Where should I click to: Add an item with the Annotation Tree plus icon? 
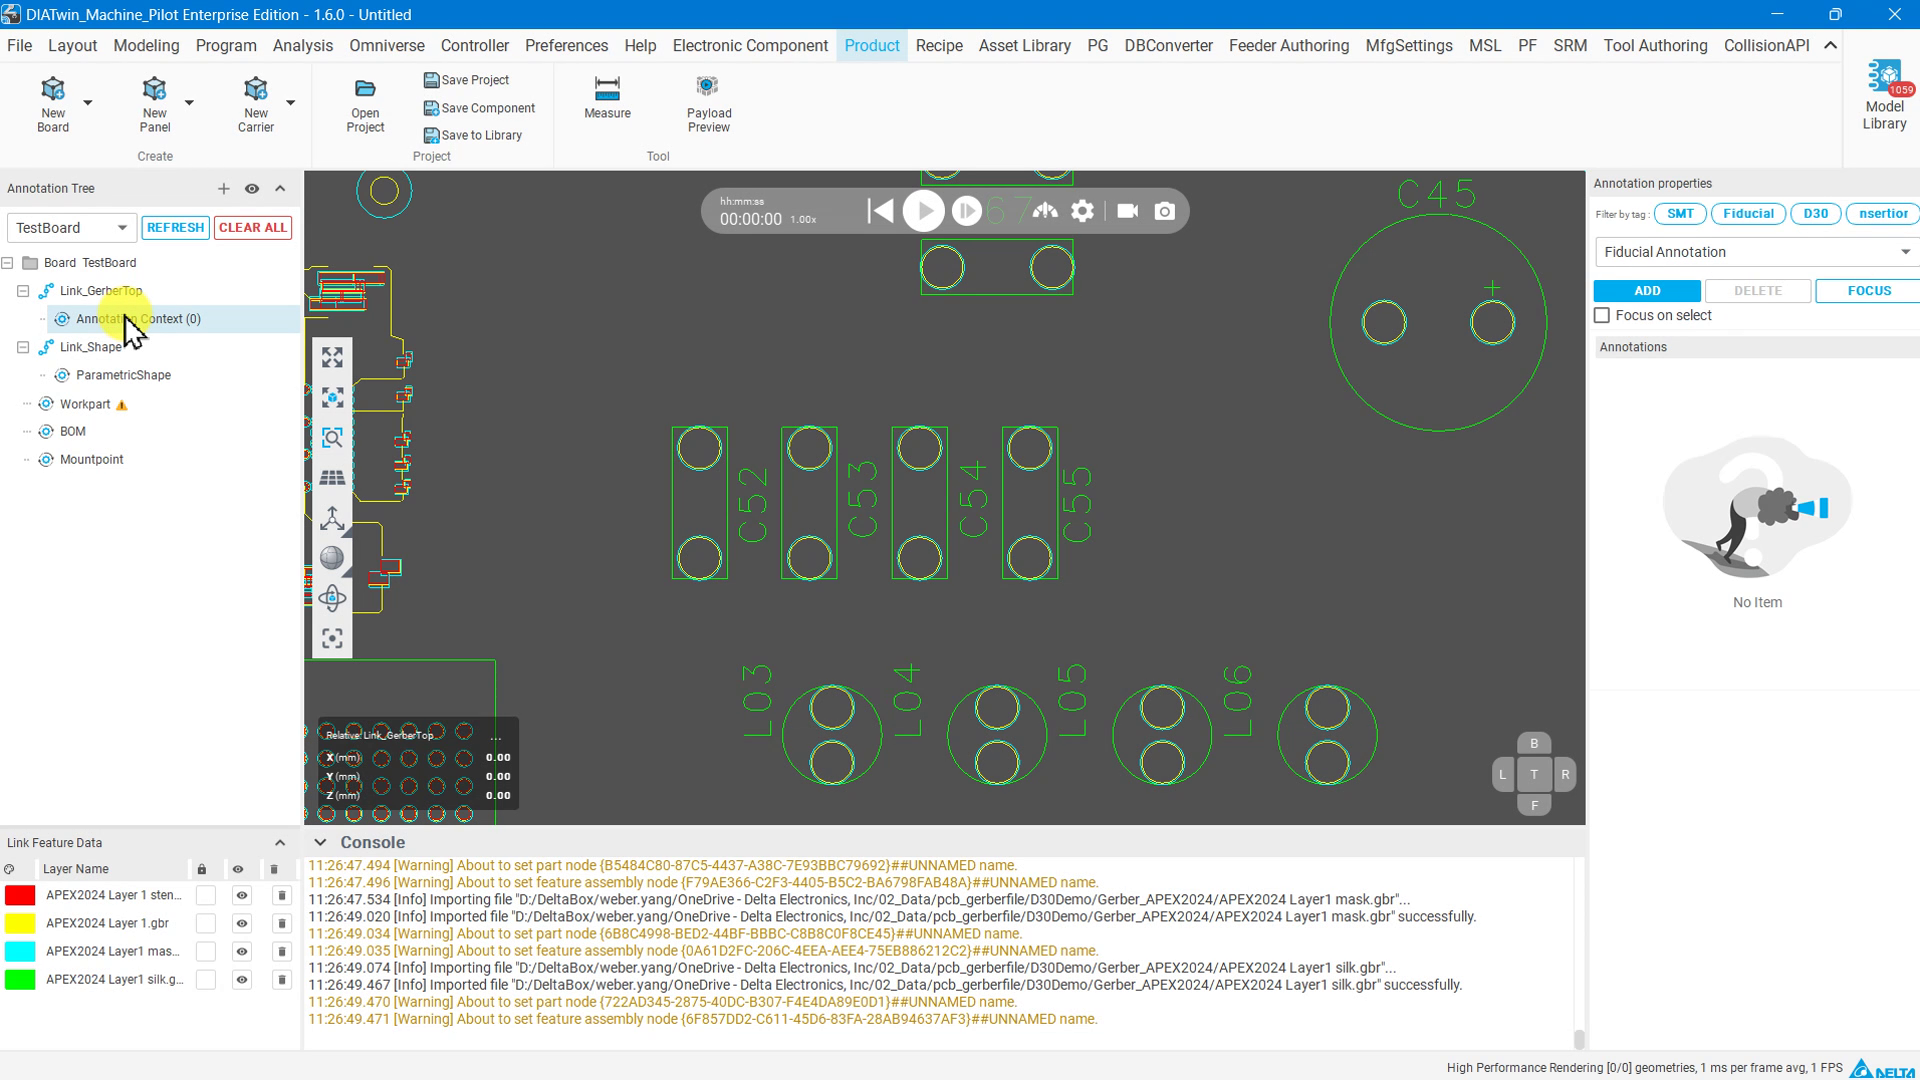click(x=223, y=188)
